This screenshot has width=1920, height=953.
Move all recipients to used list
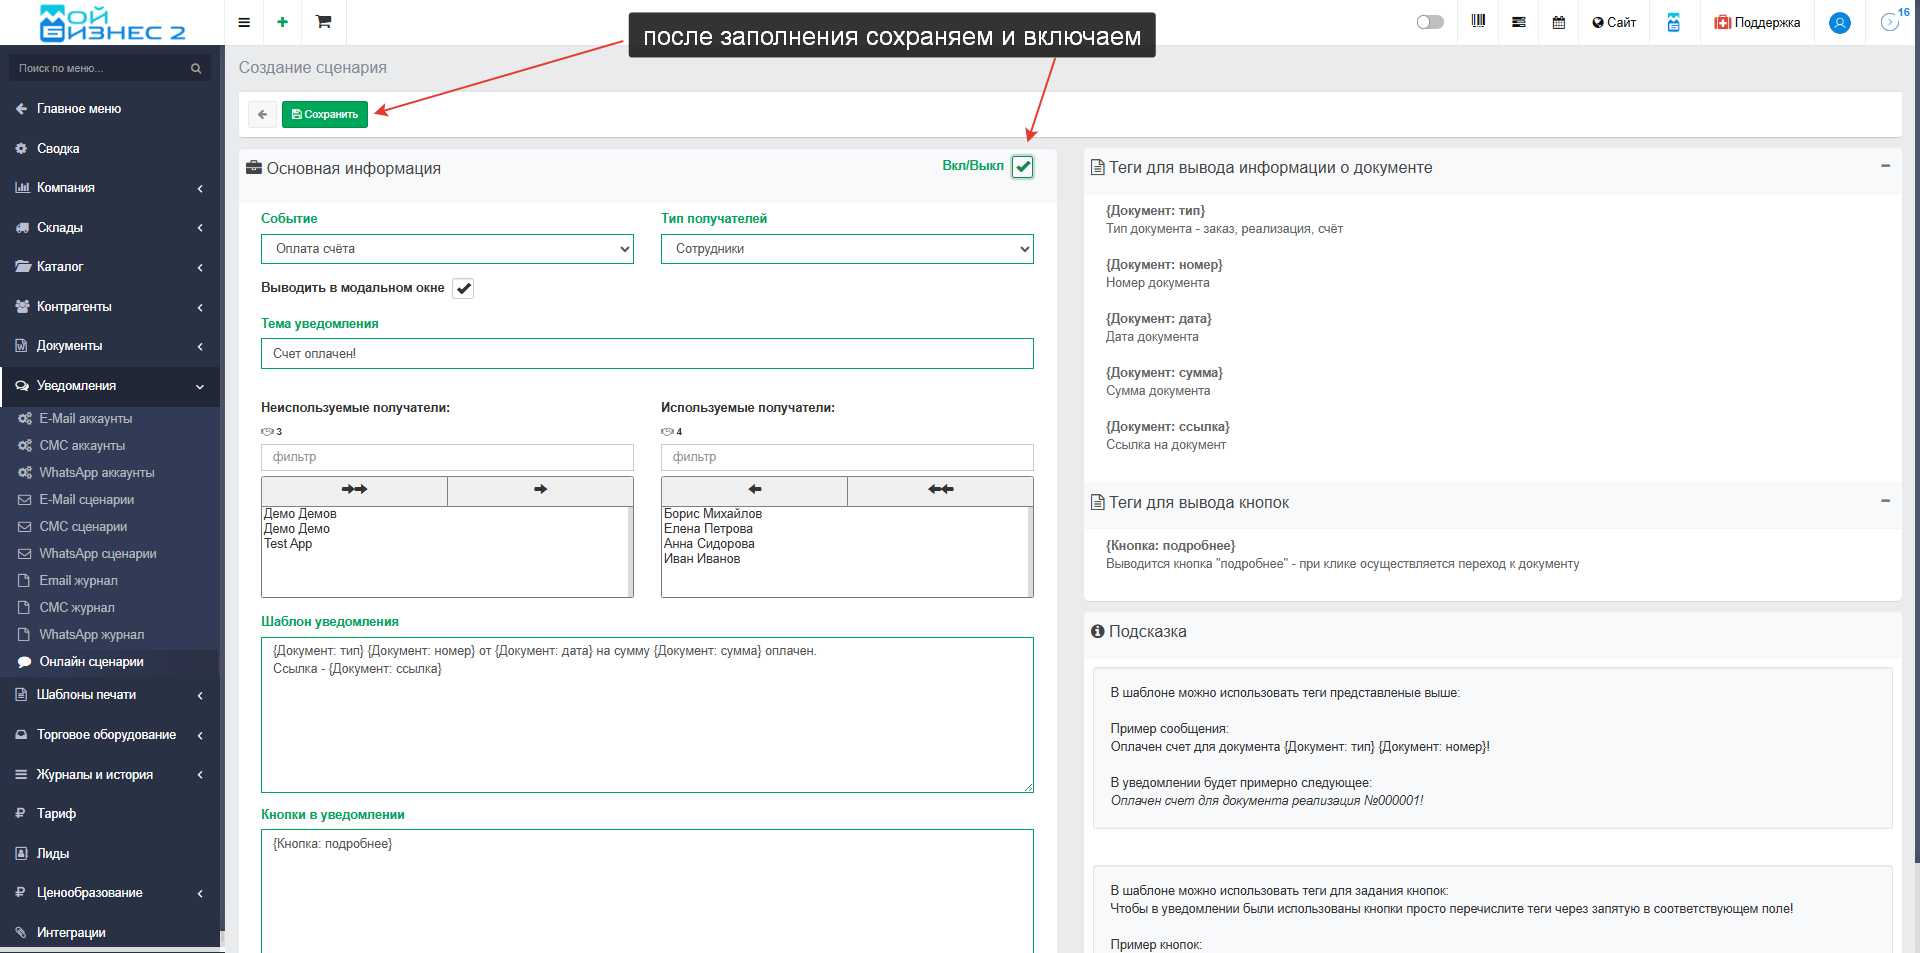[x=354, y=490]
